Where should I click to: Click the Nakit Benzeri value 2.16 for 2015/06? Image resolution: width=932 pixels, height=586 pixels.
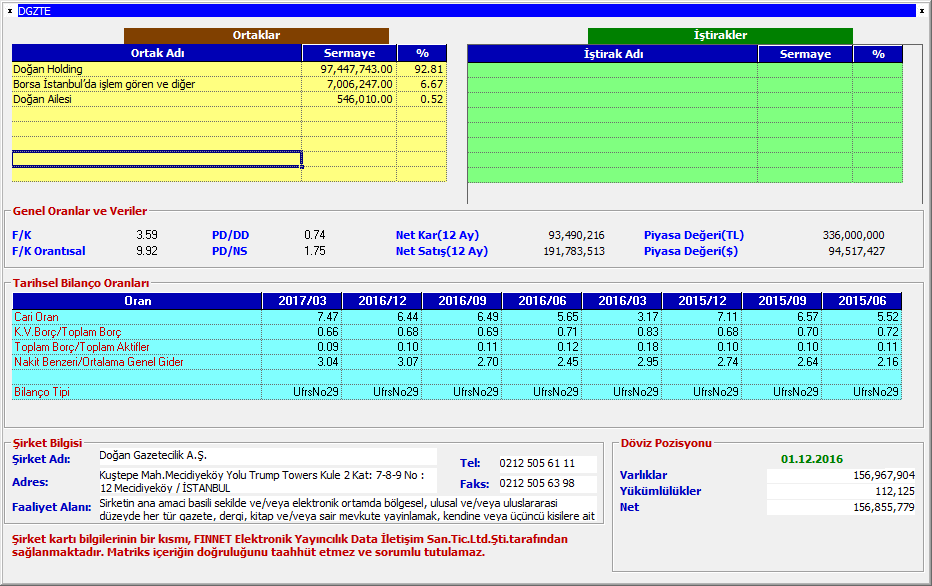pyautogui.click(x=888, y=362)
